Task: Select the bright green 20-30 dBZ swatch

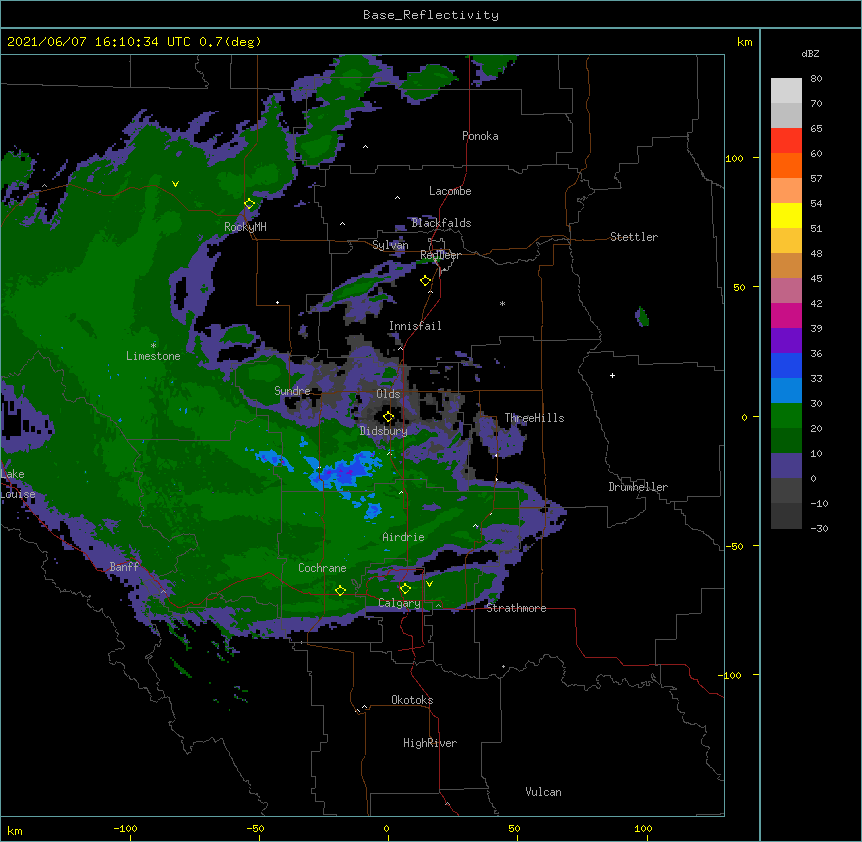Action: click(x=786, y=416)
